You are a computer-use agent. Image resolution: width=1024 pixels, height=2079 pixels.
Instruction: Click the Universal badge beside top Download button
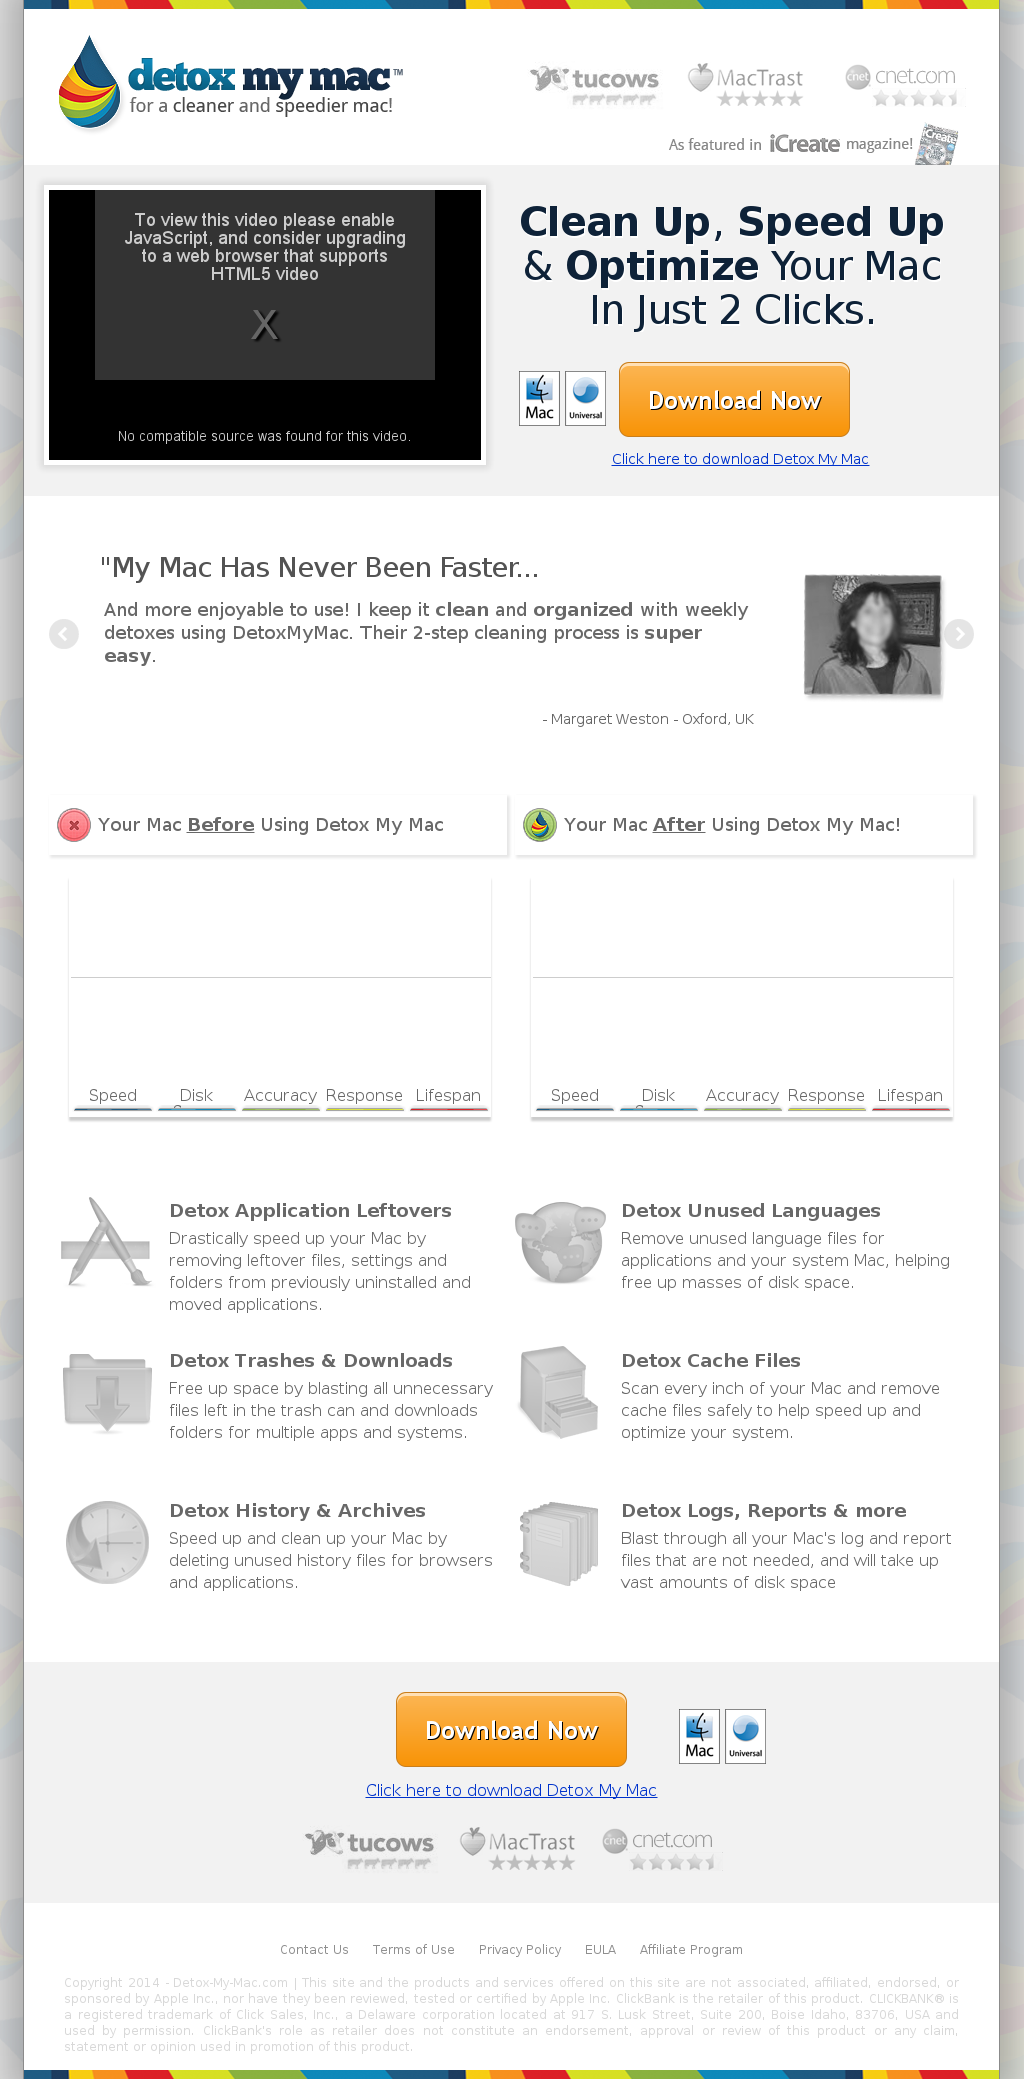pyautogui.click(x=585, y=398)
